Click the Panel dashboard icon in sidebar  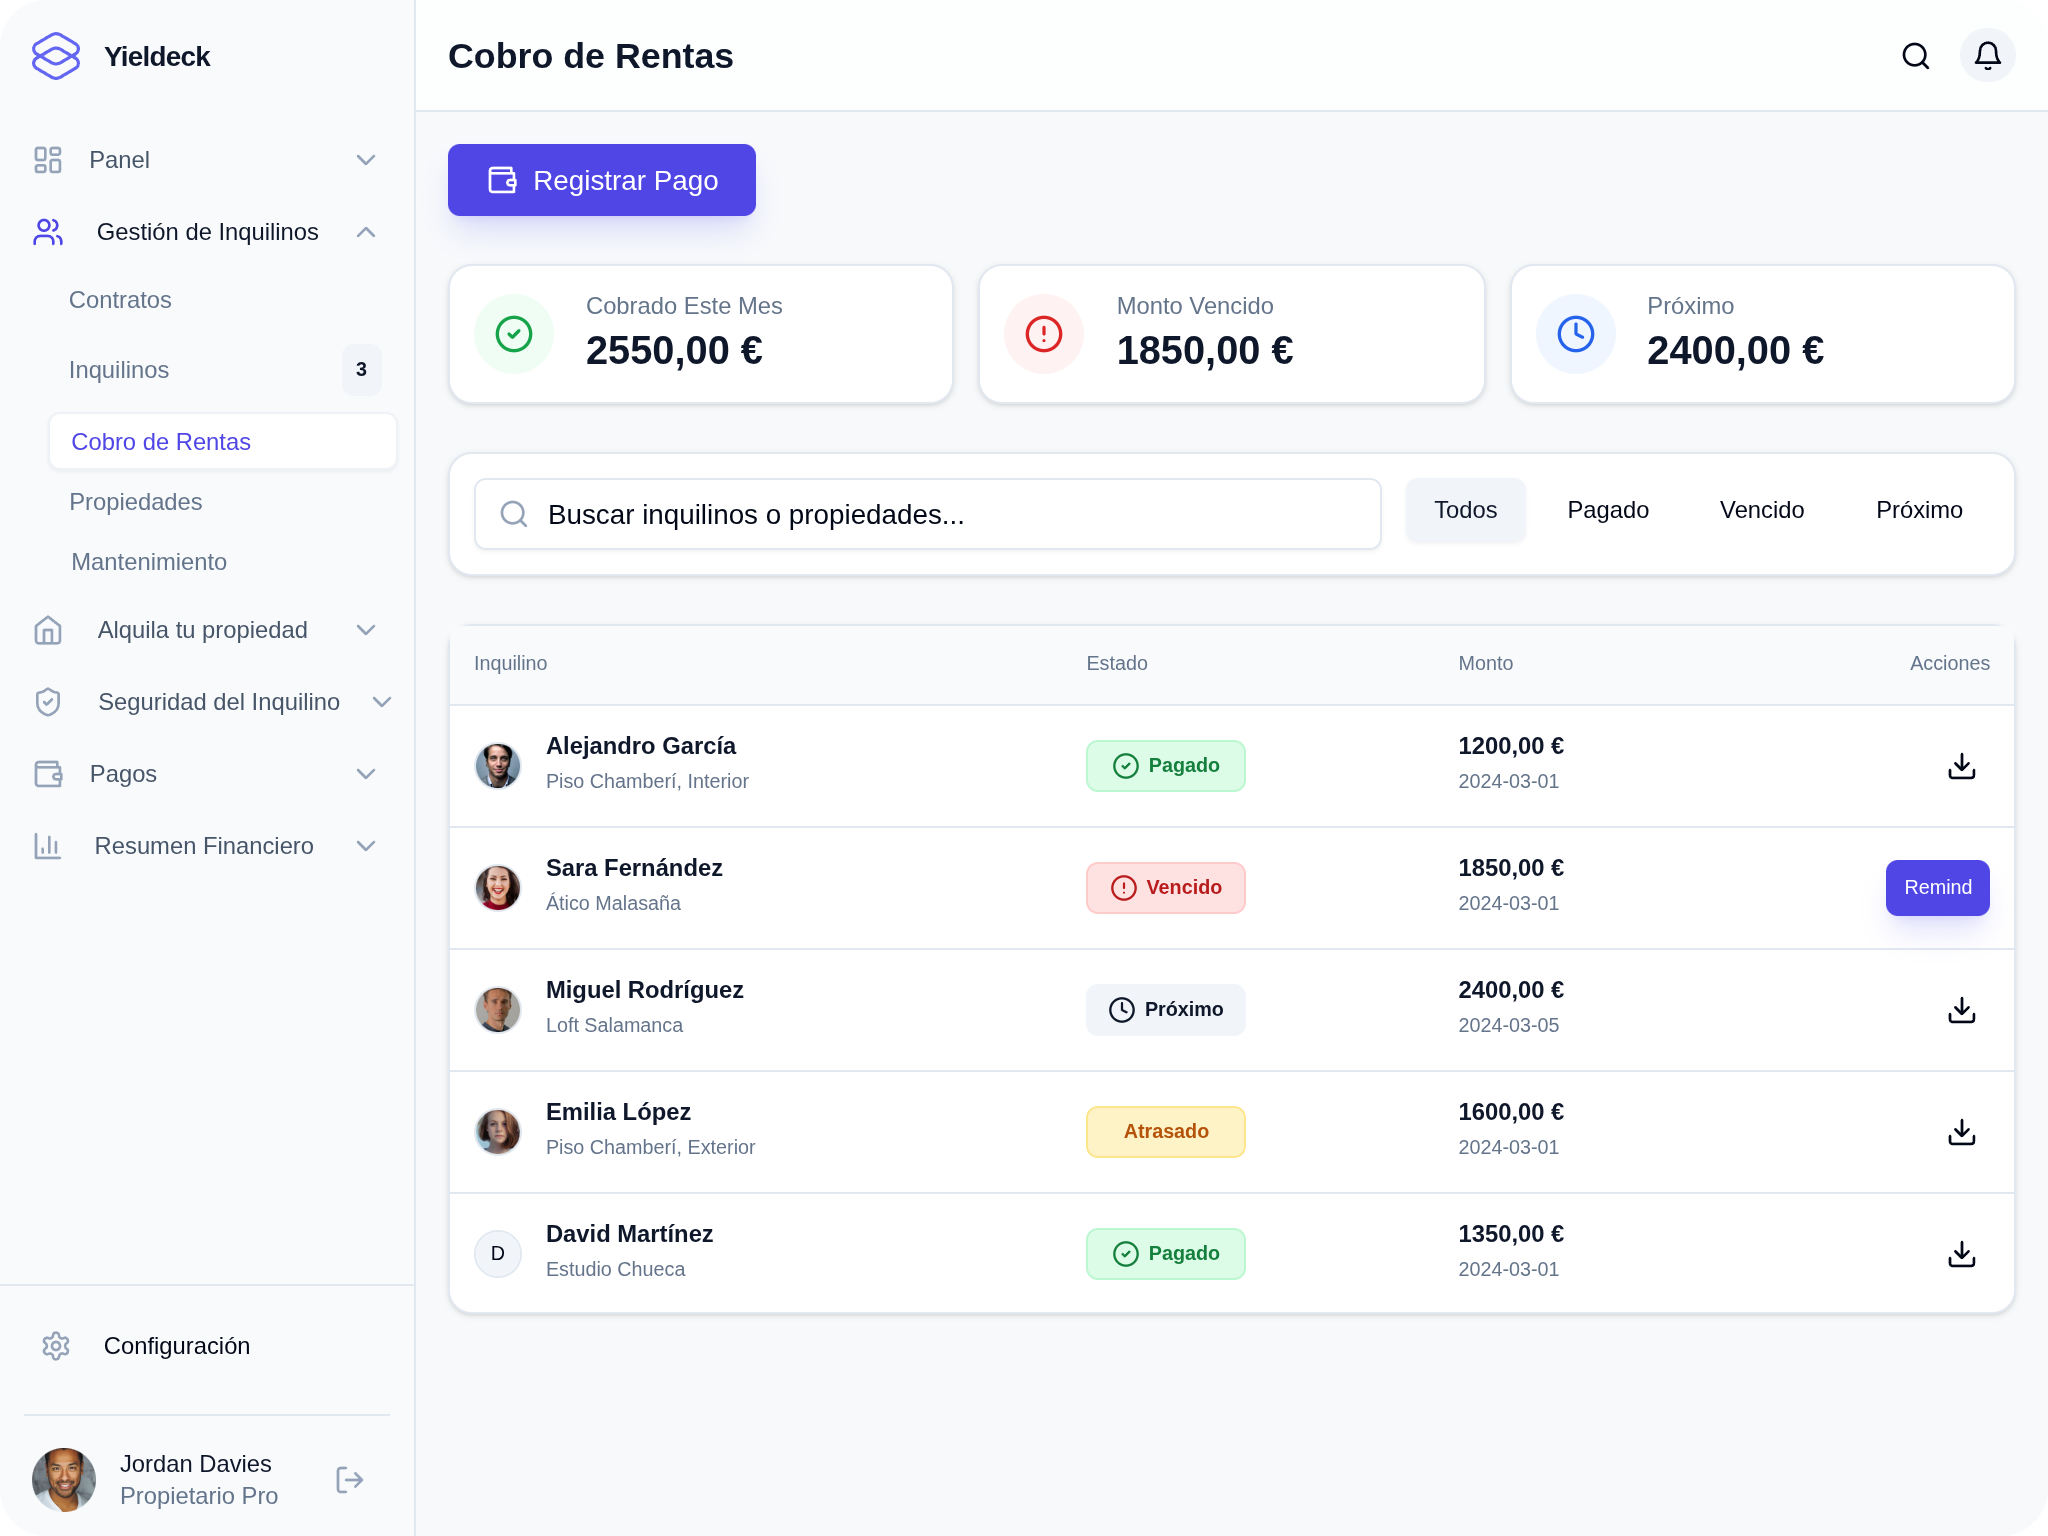[47, 160]
